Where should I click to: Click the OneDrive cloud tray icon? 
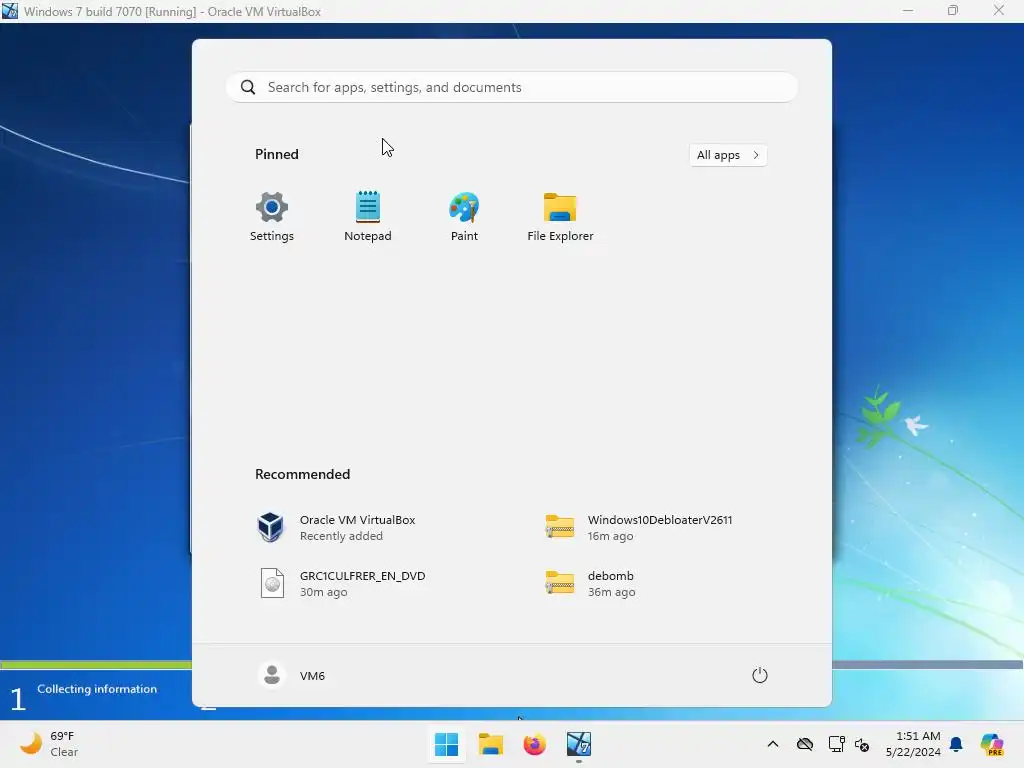[805, 744]
